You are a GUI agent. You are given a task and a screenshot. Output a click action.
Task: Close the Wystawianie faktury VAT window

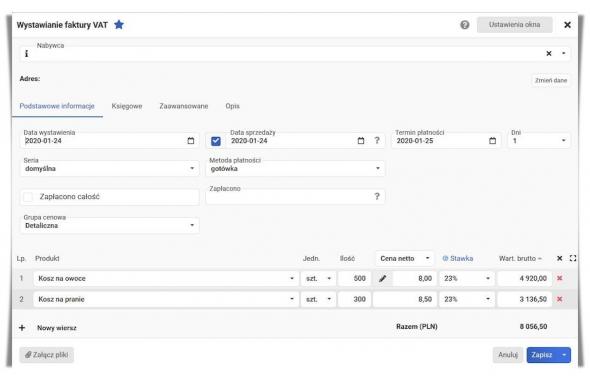click(567, 25)
